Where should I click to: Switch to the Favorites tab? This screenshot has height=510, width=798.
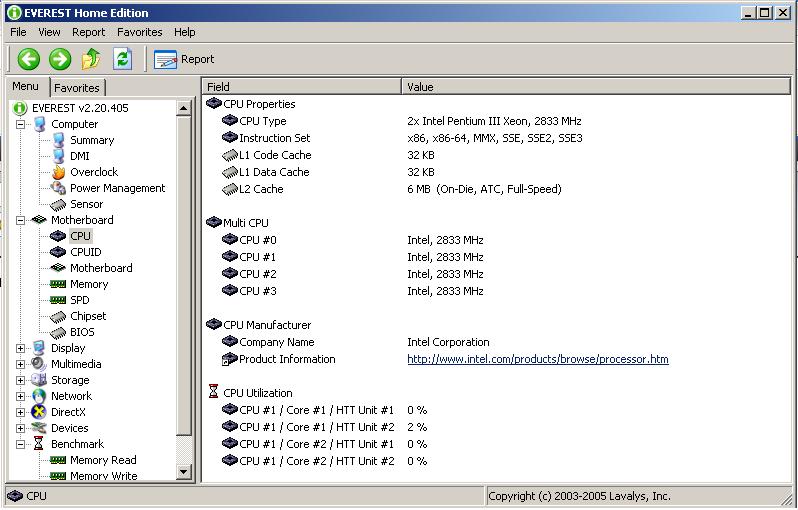coord(77,88)
